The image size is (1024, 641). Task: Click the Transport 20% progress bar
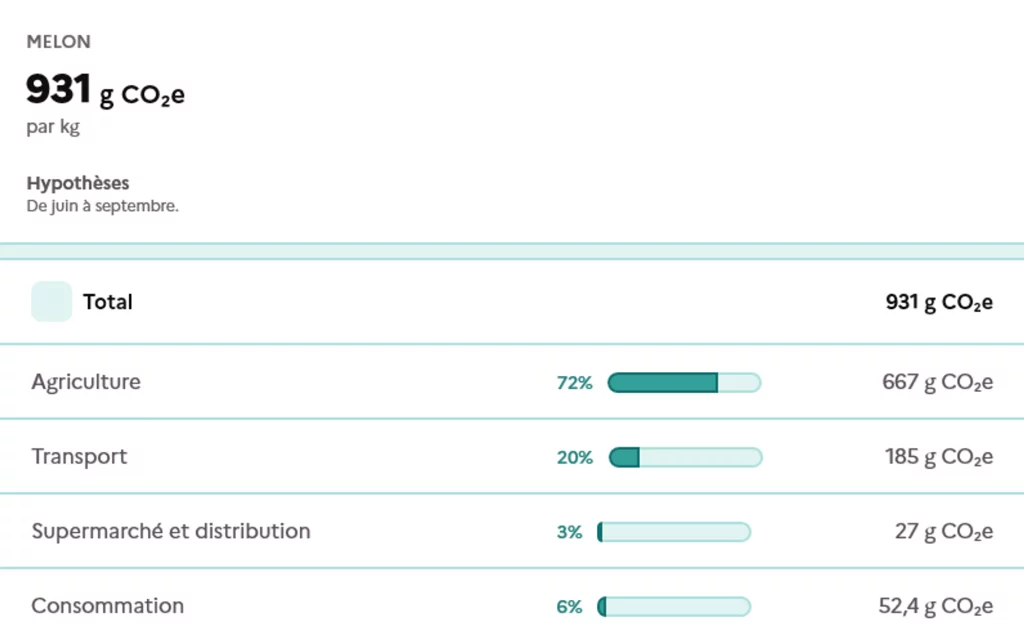685,457
